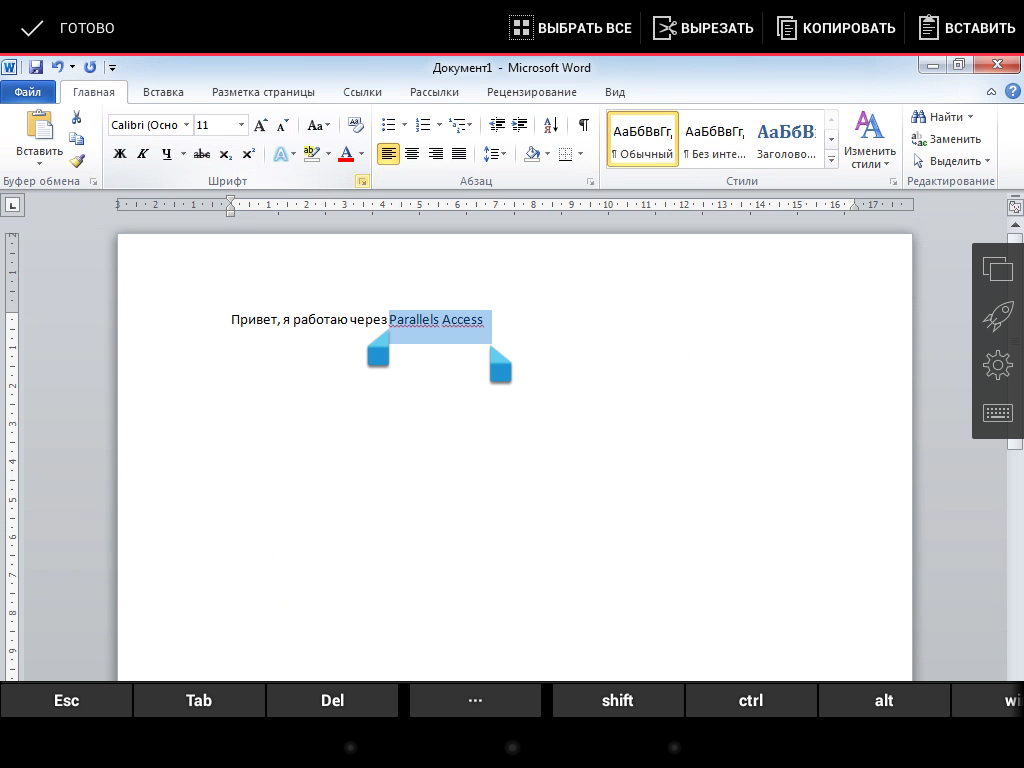Image resolution: width=1024 pixels, height=768 pixels.
Task: Switch to Разметка страницы tab
Action: click(x=263, y=92)
